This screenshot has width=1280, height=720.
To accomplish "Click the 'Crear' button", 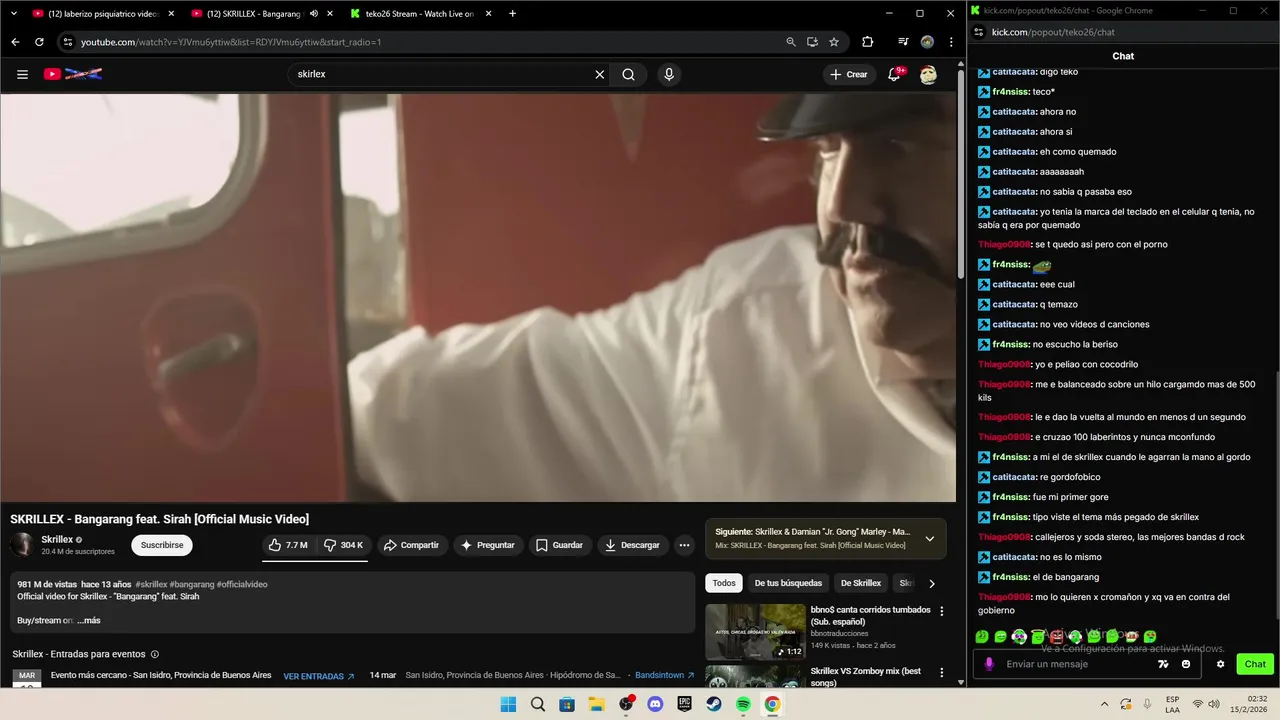I will (x=848, y=74).
